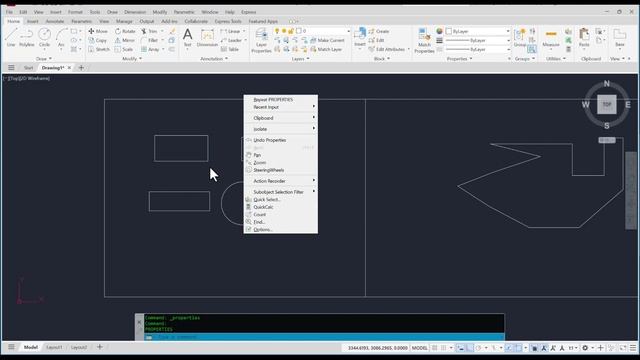Click Create block button
Image resolution: width=640 pixels, height=360 pixels.
point(379,31)
